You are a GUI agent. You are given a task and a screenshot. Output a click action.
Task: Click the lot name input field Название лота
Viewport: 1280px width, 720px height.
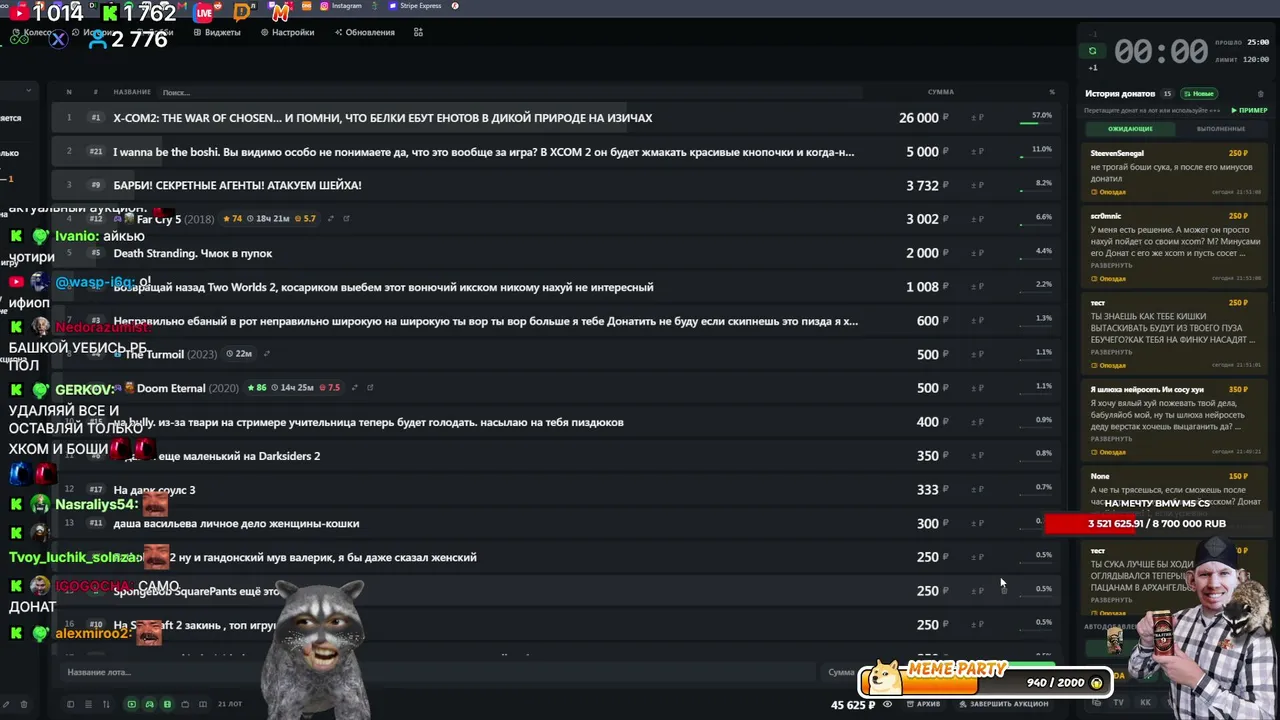tap(440, 672)
